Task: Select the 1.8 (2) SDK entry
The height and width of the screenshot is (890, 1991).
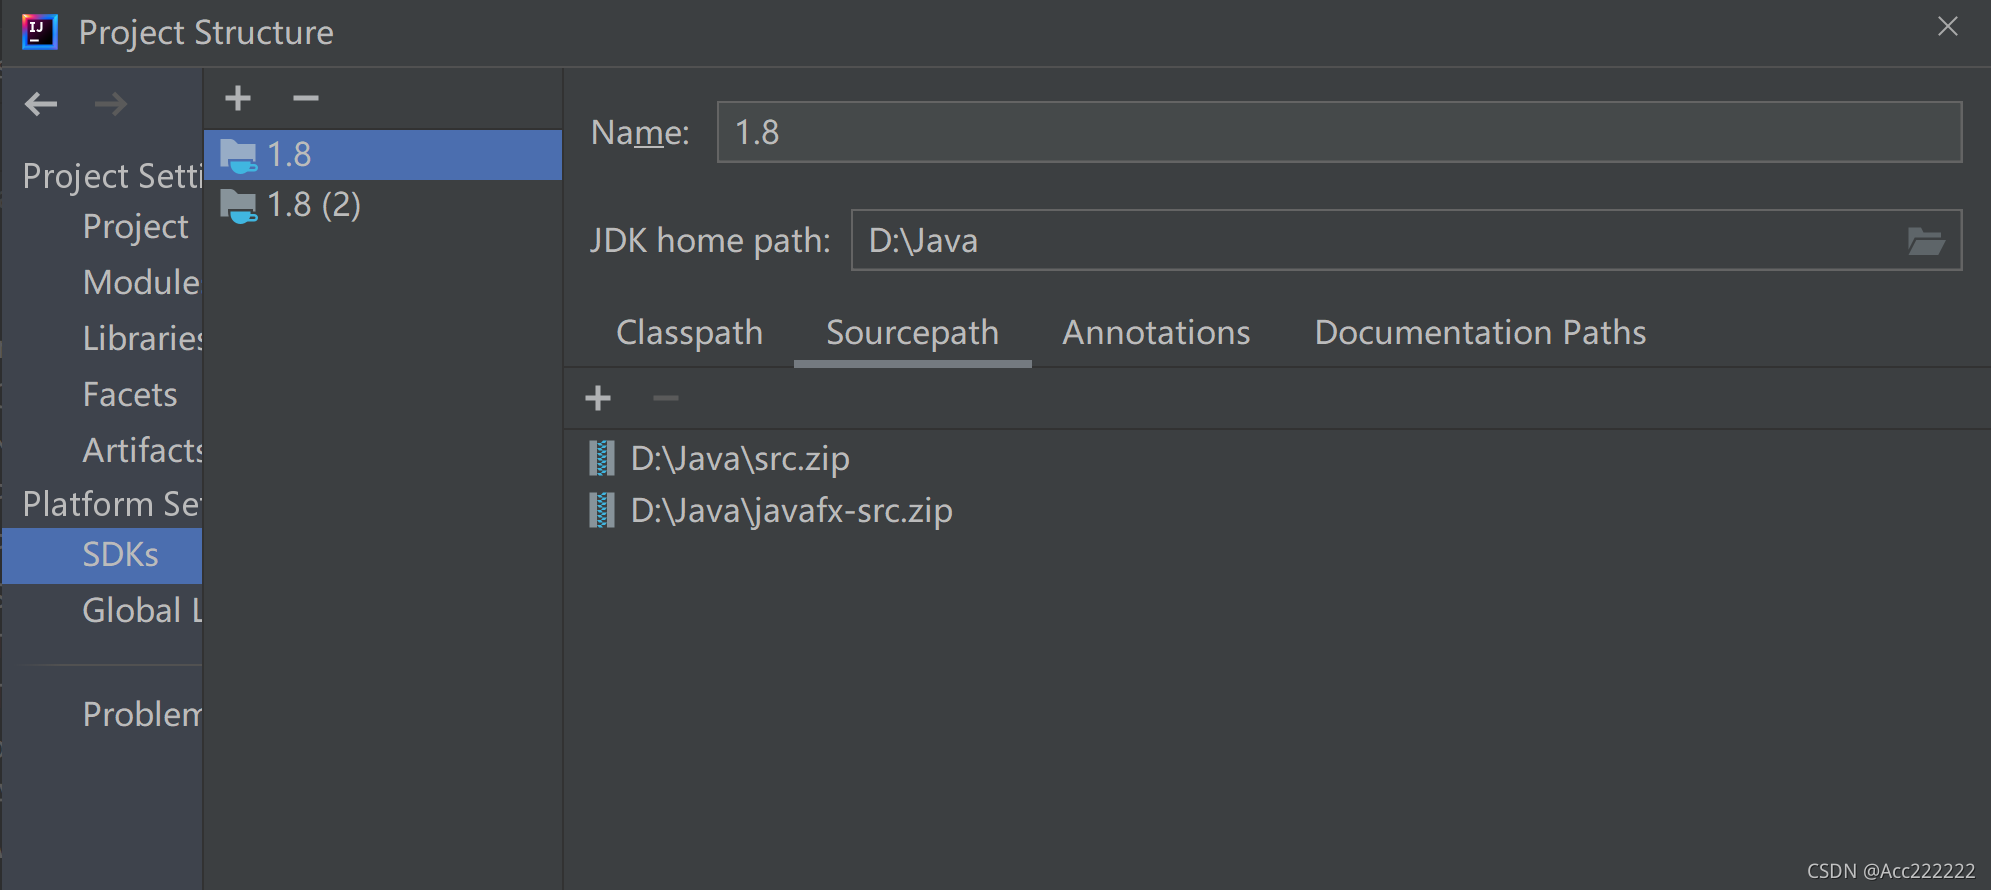Action: coord(383,205)
